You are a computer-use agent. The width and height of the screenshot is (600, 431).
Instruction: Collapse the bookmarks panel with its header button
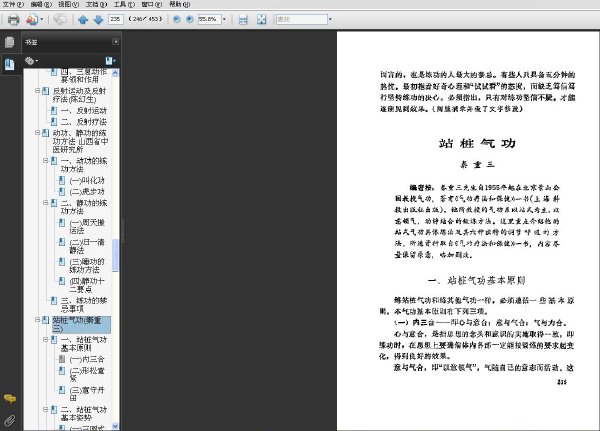pos(115,42)
